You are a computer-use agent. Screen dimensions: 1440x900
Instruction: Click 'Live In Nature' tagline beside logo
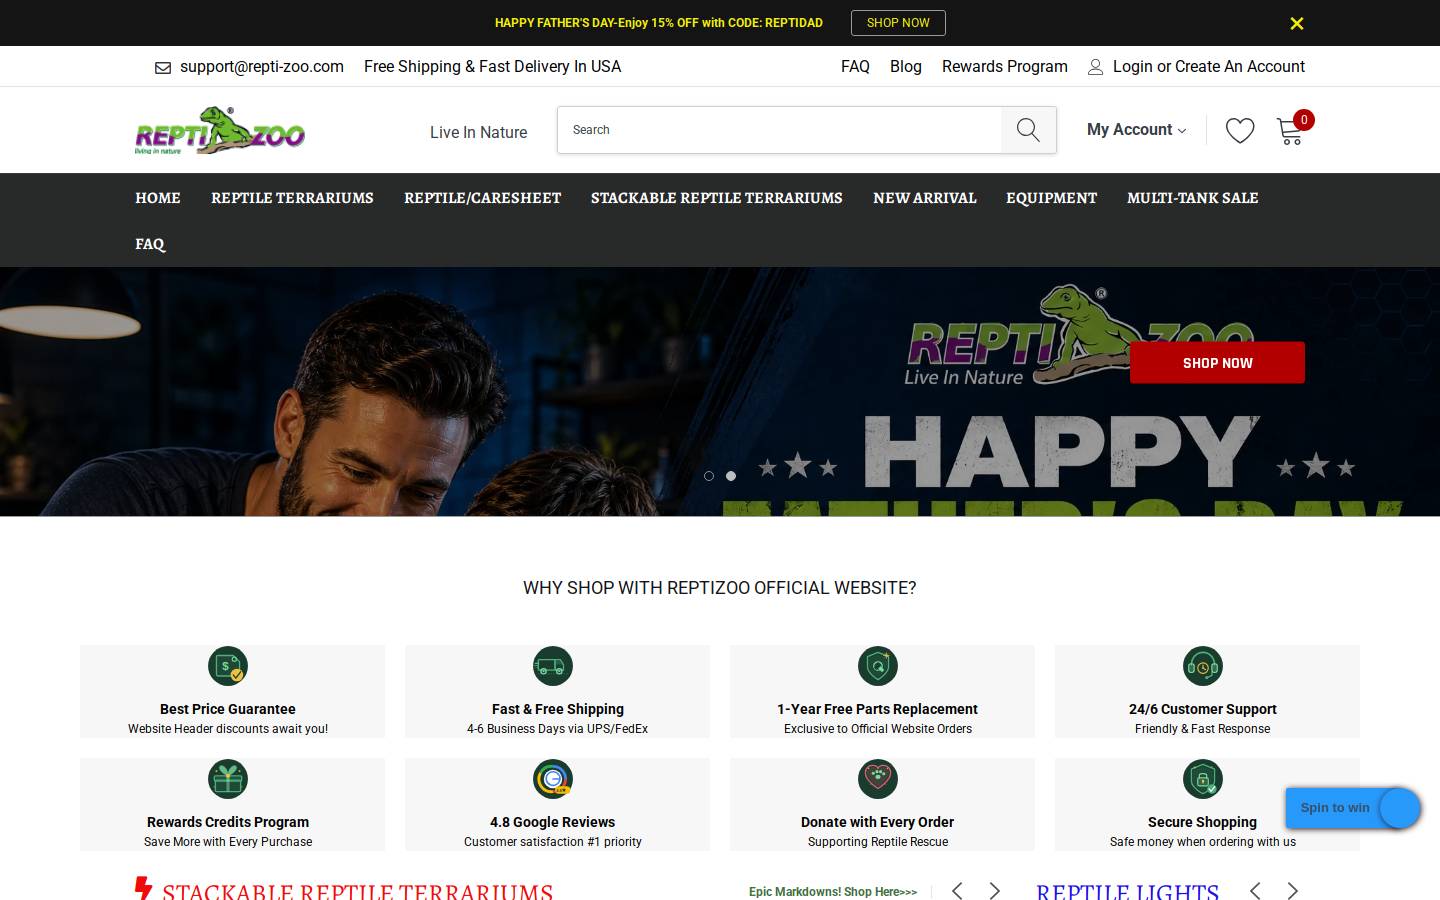479,132
